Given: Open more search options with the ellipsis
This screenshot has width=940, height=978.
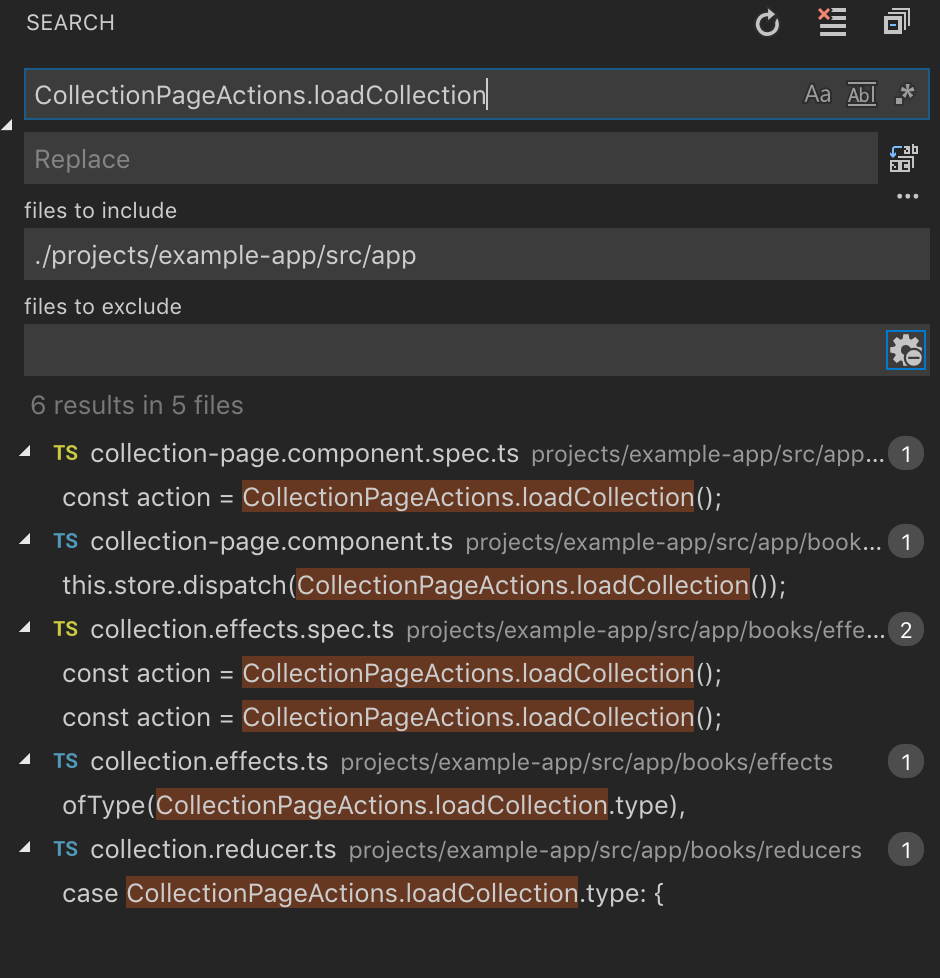Looking at the screenshot, I should point(907,196).
